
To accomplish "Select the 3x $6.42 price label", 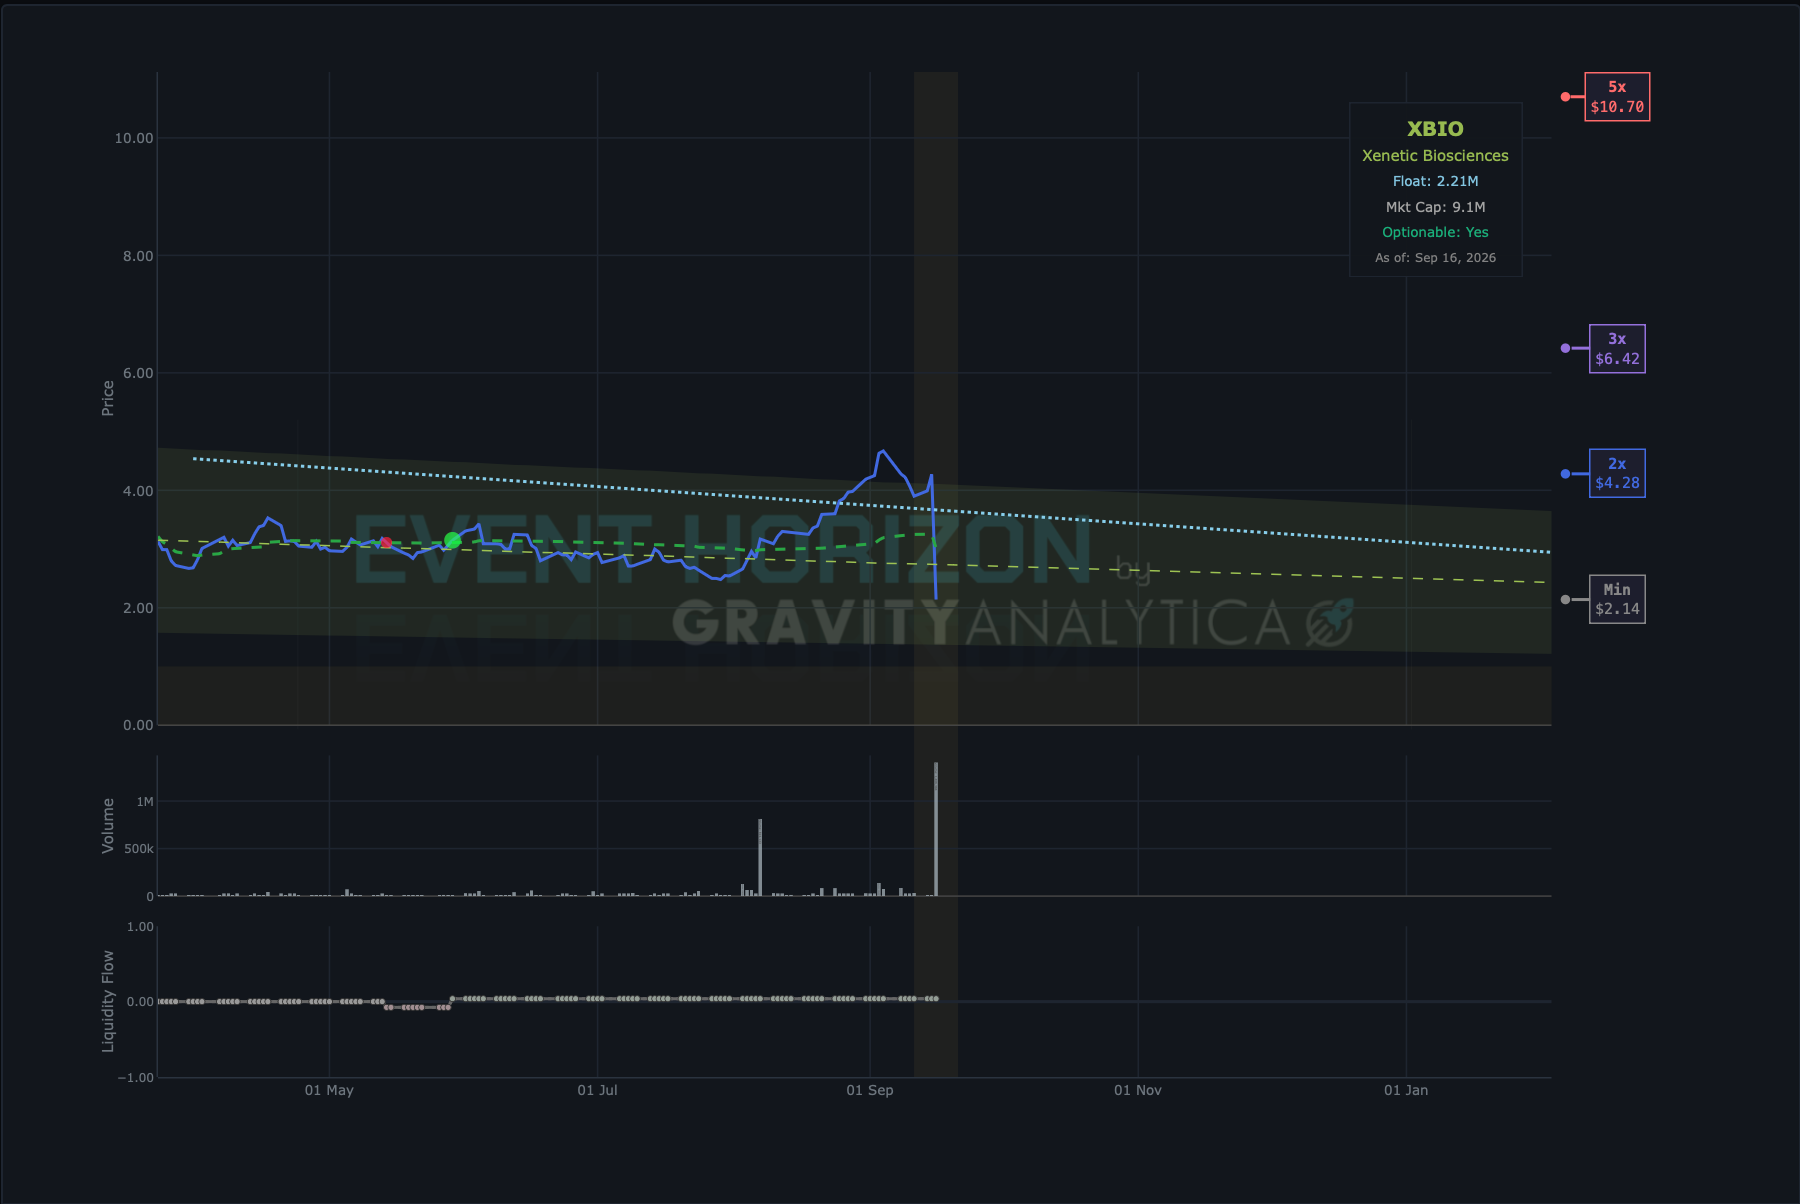I will [x=1617, y=349].
